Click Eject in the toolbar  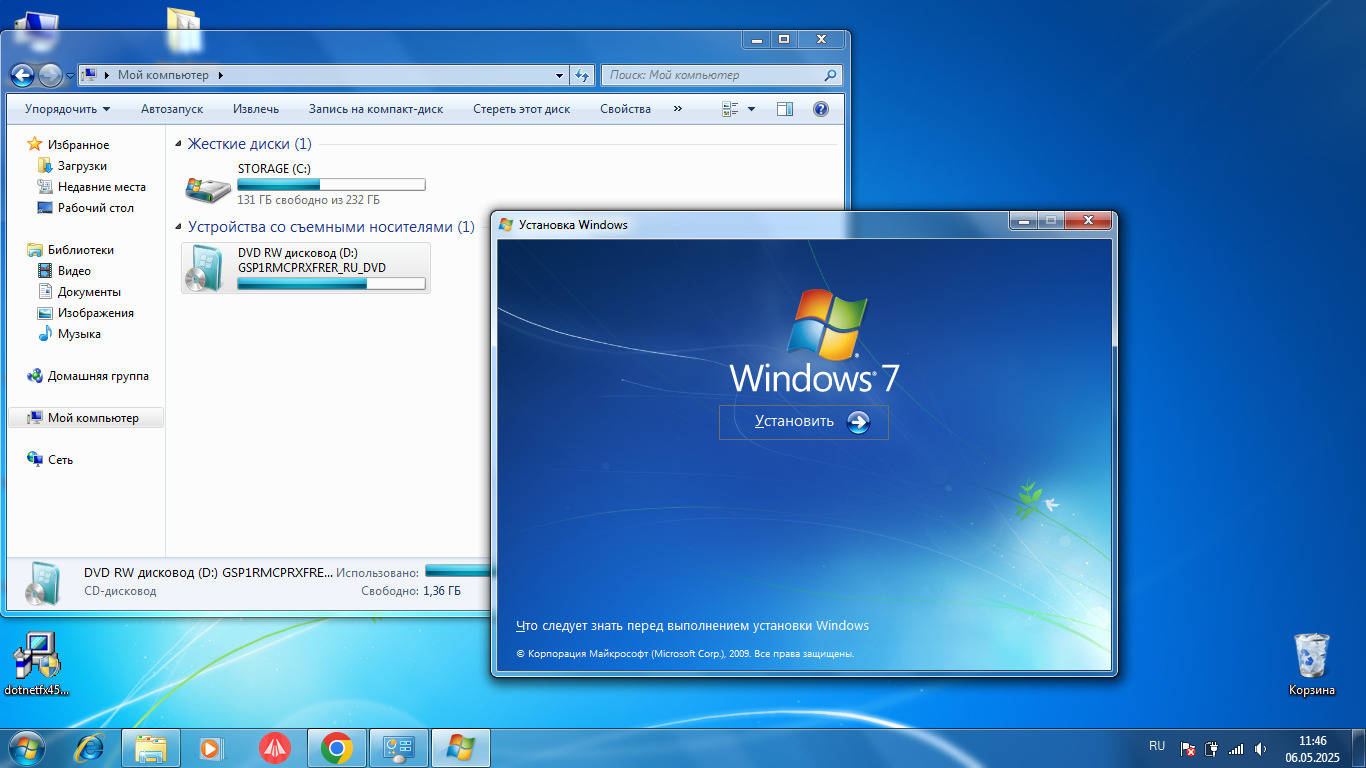click(x=256, y=109)
